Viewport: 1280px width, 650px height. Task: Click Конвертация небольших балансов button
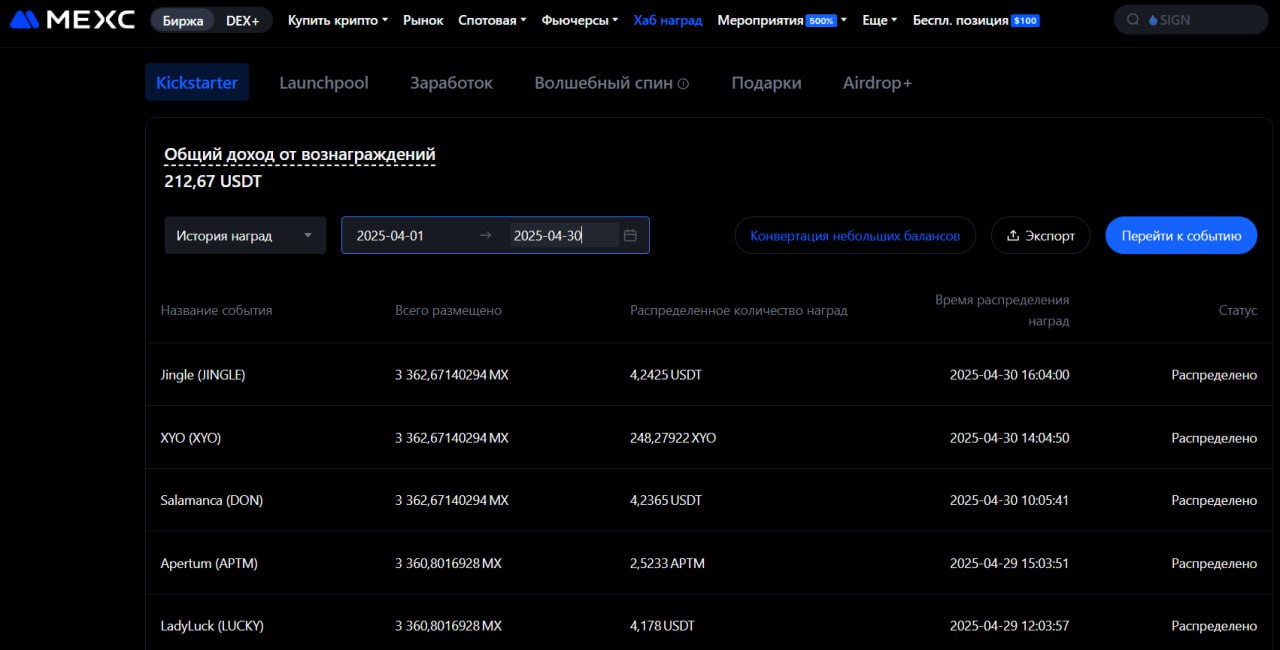tap(855, 235)
